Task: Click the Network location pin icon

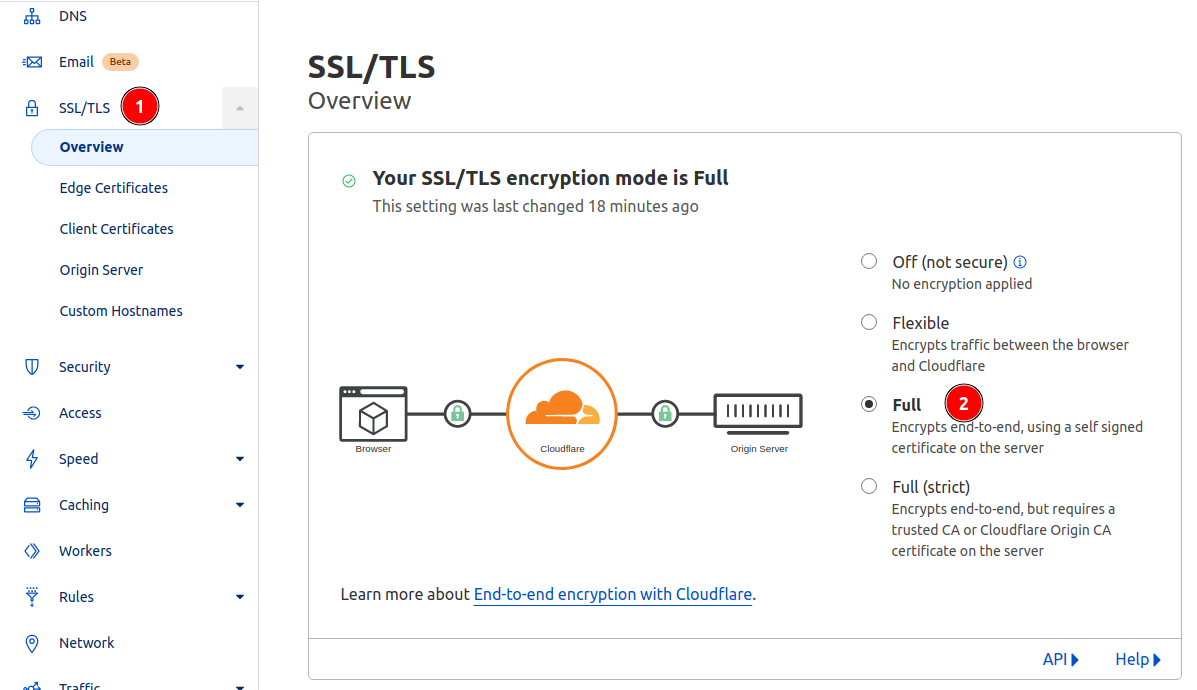Action: pos(32,643)
